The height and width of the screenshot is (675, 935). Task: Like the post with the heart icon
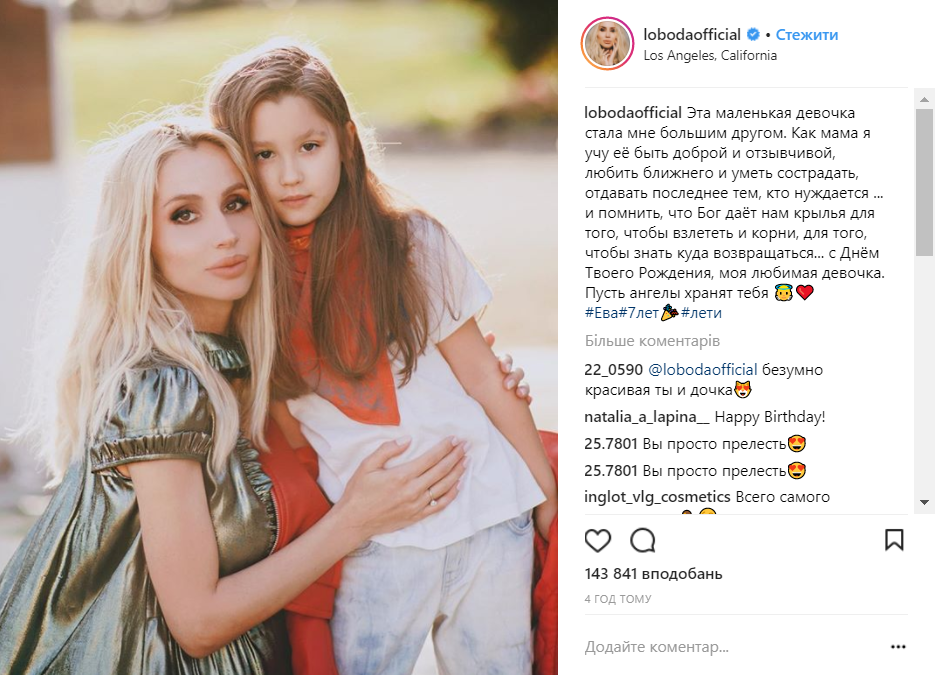click(x=597, y=540)
